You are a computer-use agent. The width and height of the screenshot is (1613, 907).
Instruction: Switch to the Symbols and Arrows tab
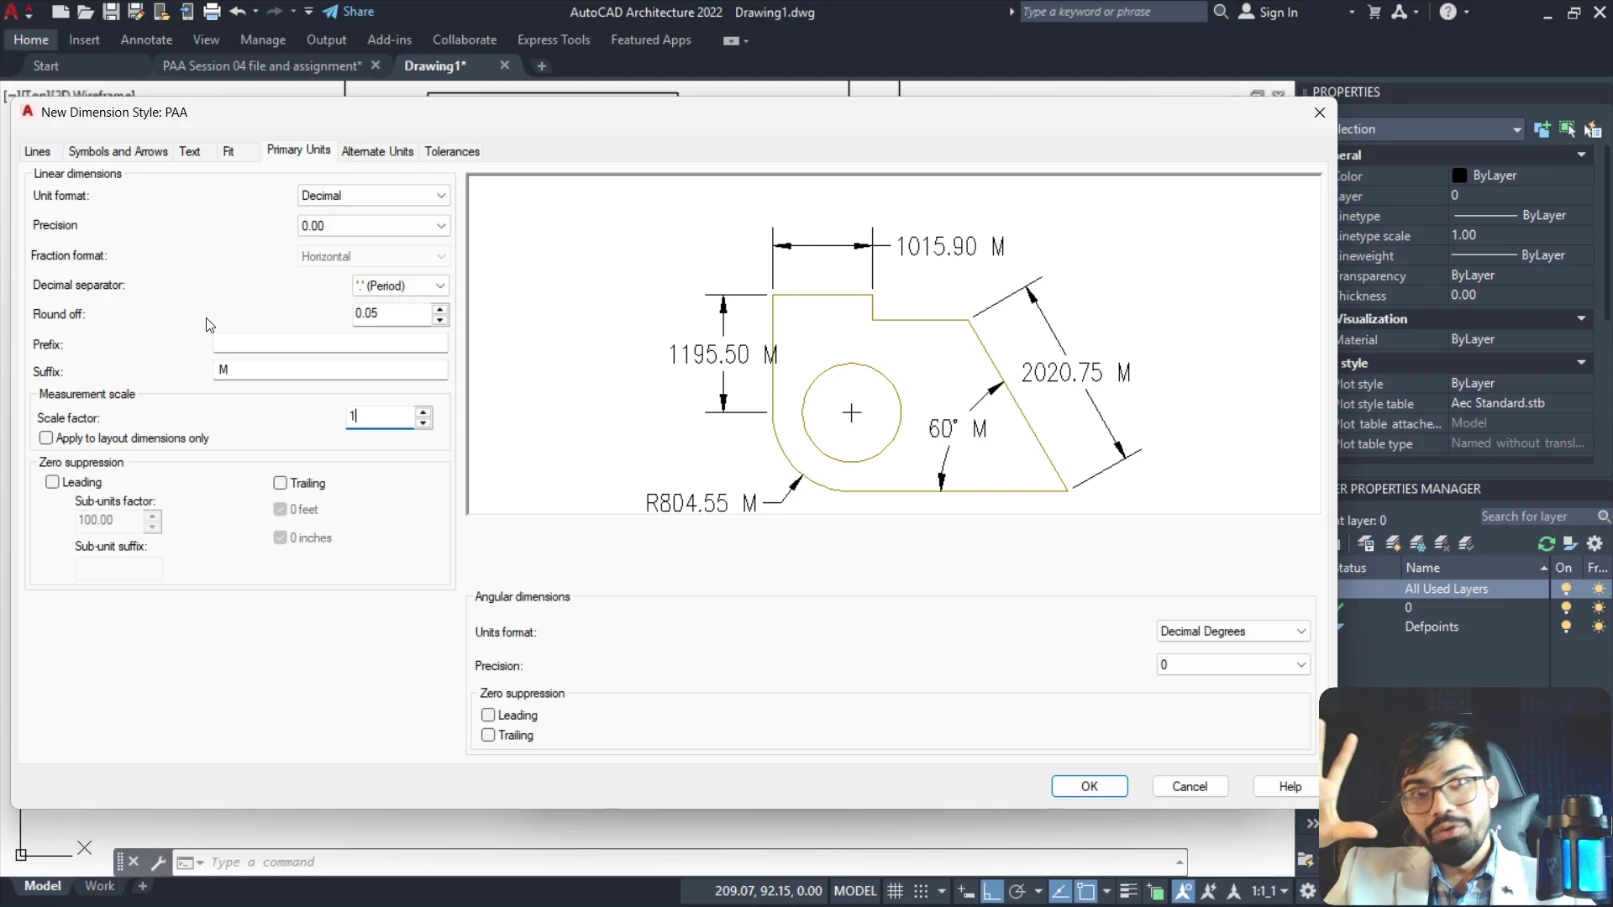pyautogui.click(x=118, y=152)
